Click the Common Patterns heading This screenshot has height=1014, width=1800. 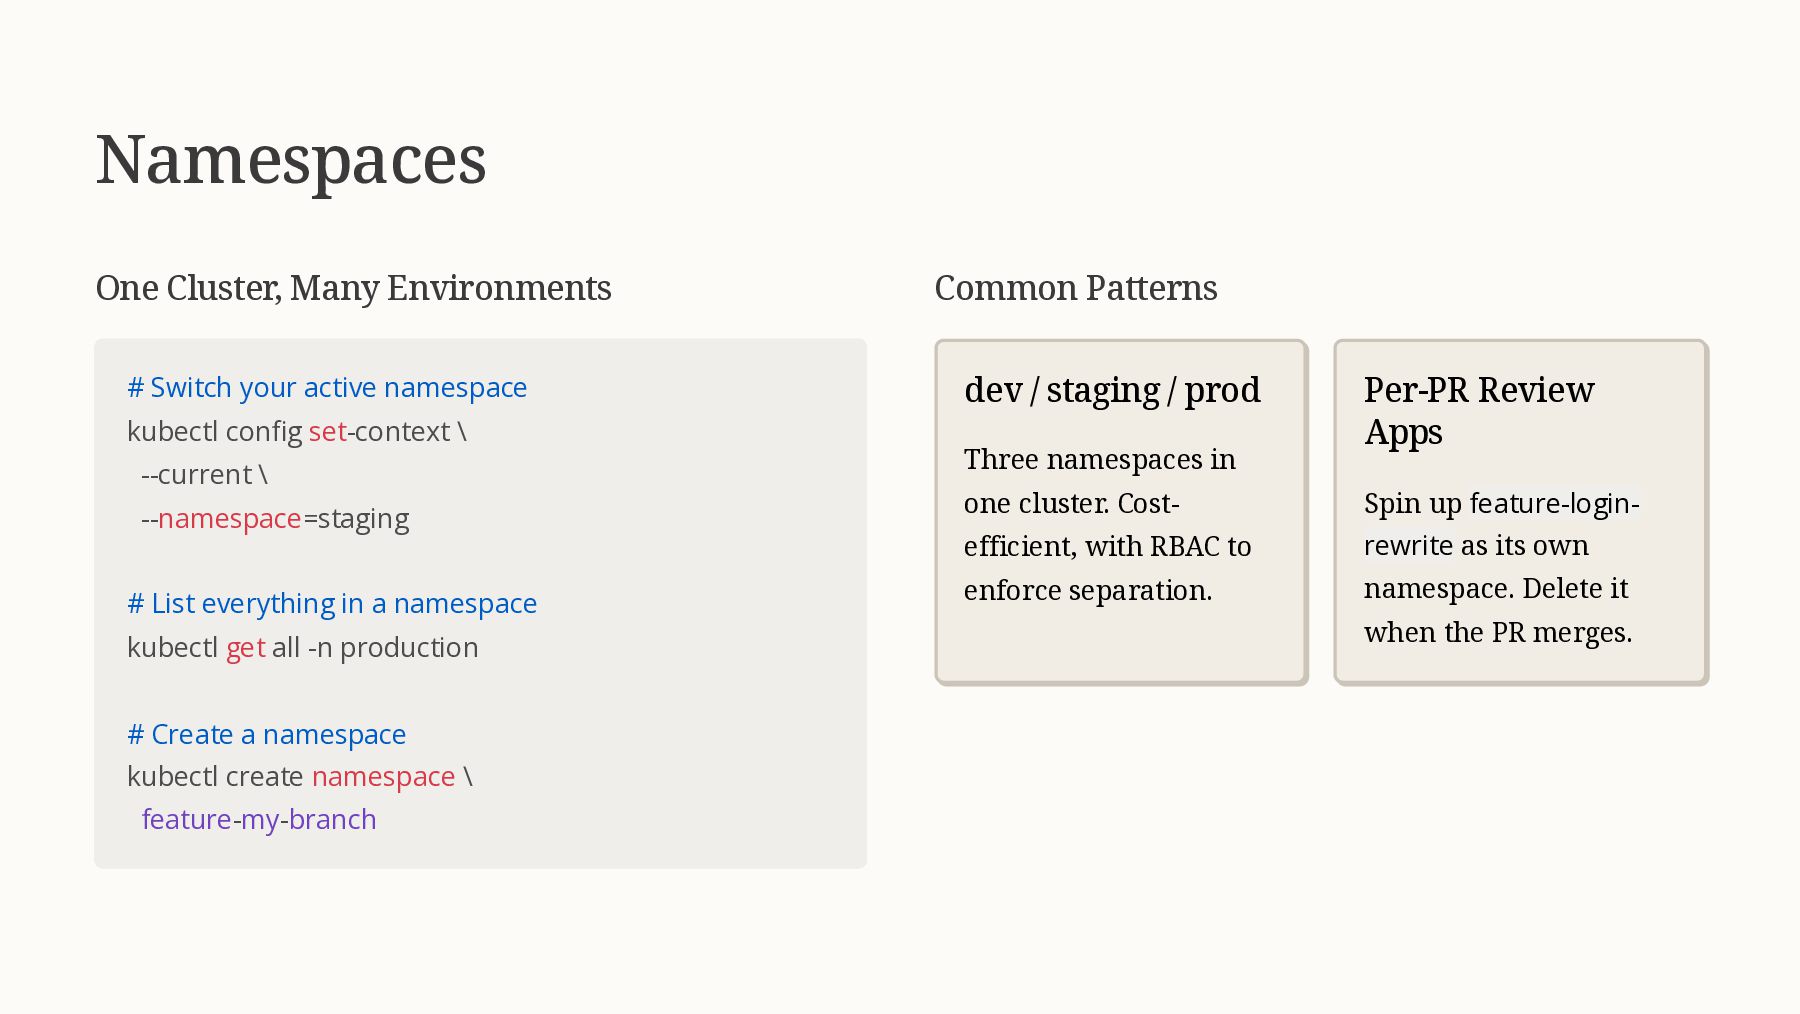pyautogui.click(x=1076, y=288)
